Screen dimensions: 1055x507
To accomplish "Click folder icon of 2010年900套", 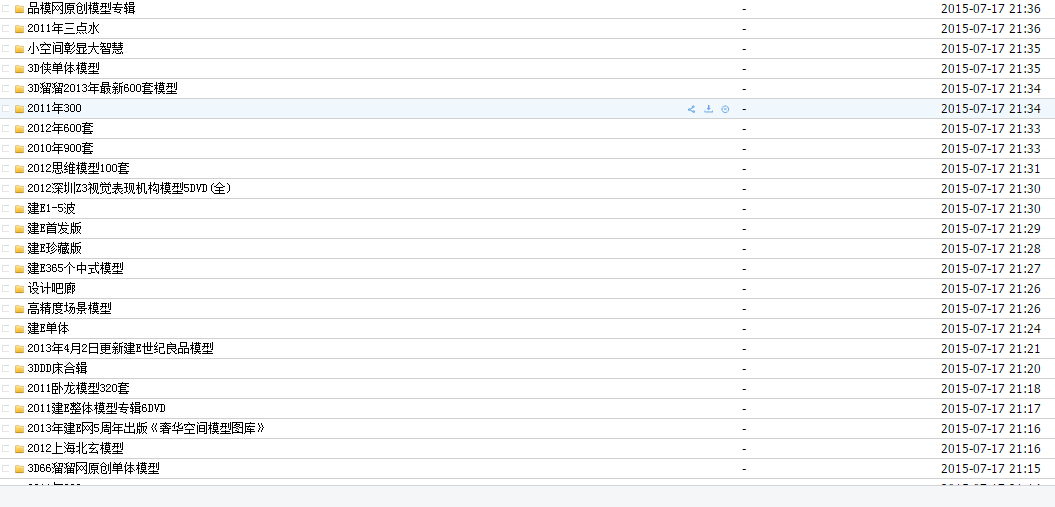I will tap(20, 149).
